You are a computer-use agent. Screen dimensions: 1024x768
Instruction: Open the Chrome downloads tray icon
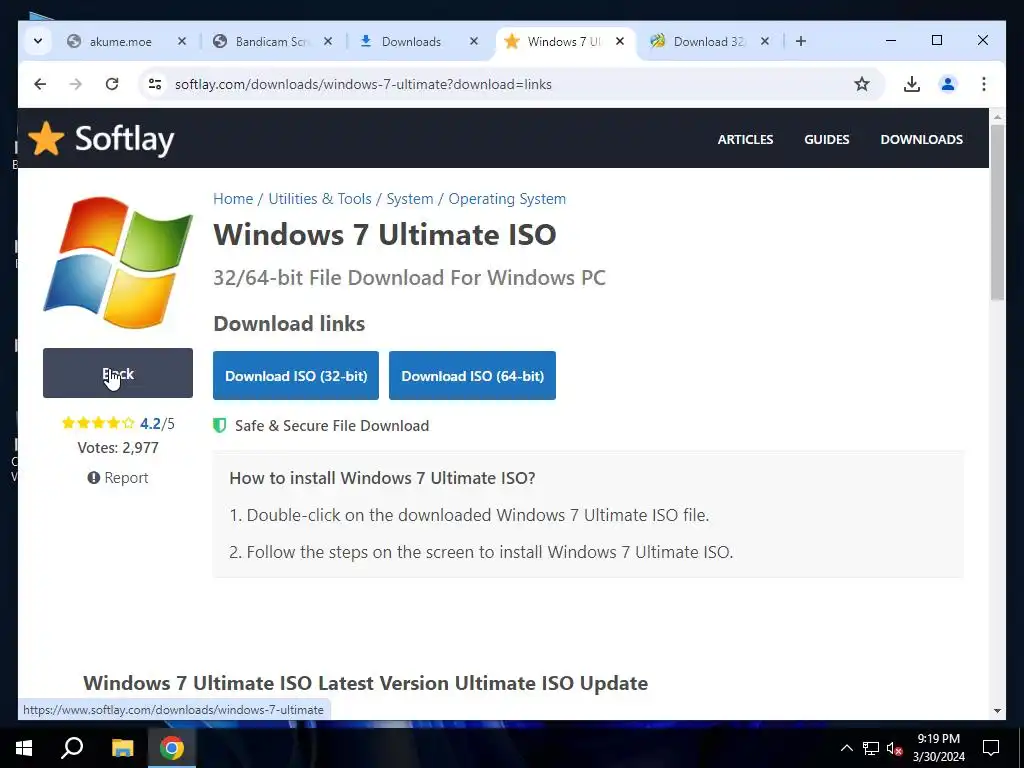(x=912, y=84)
